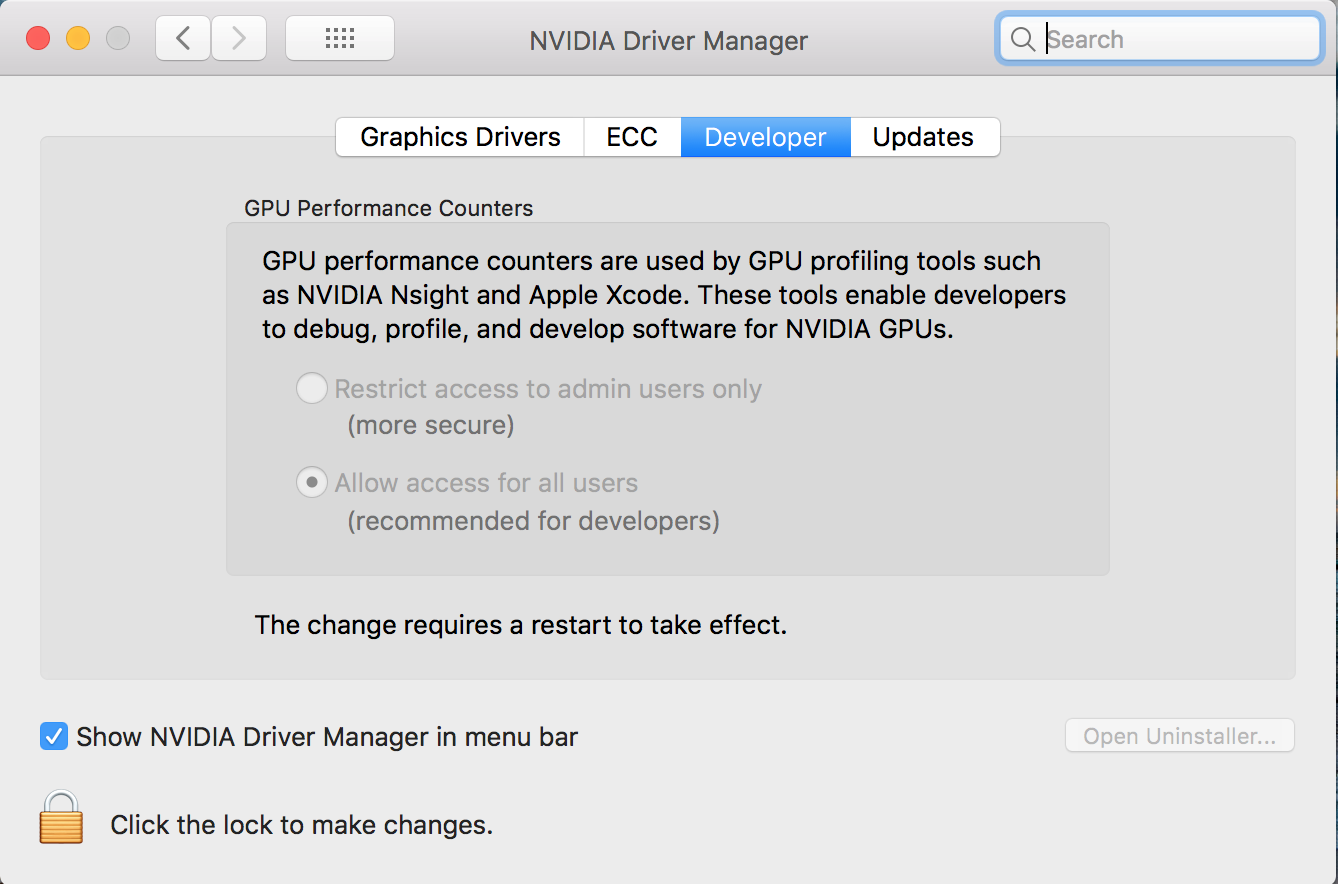Select the Developer tab
Viewport: 1338px width, 884px height.
[x=766, y=137]
